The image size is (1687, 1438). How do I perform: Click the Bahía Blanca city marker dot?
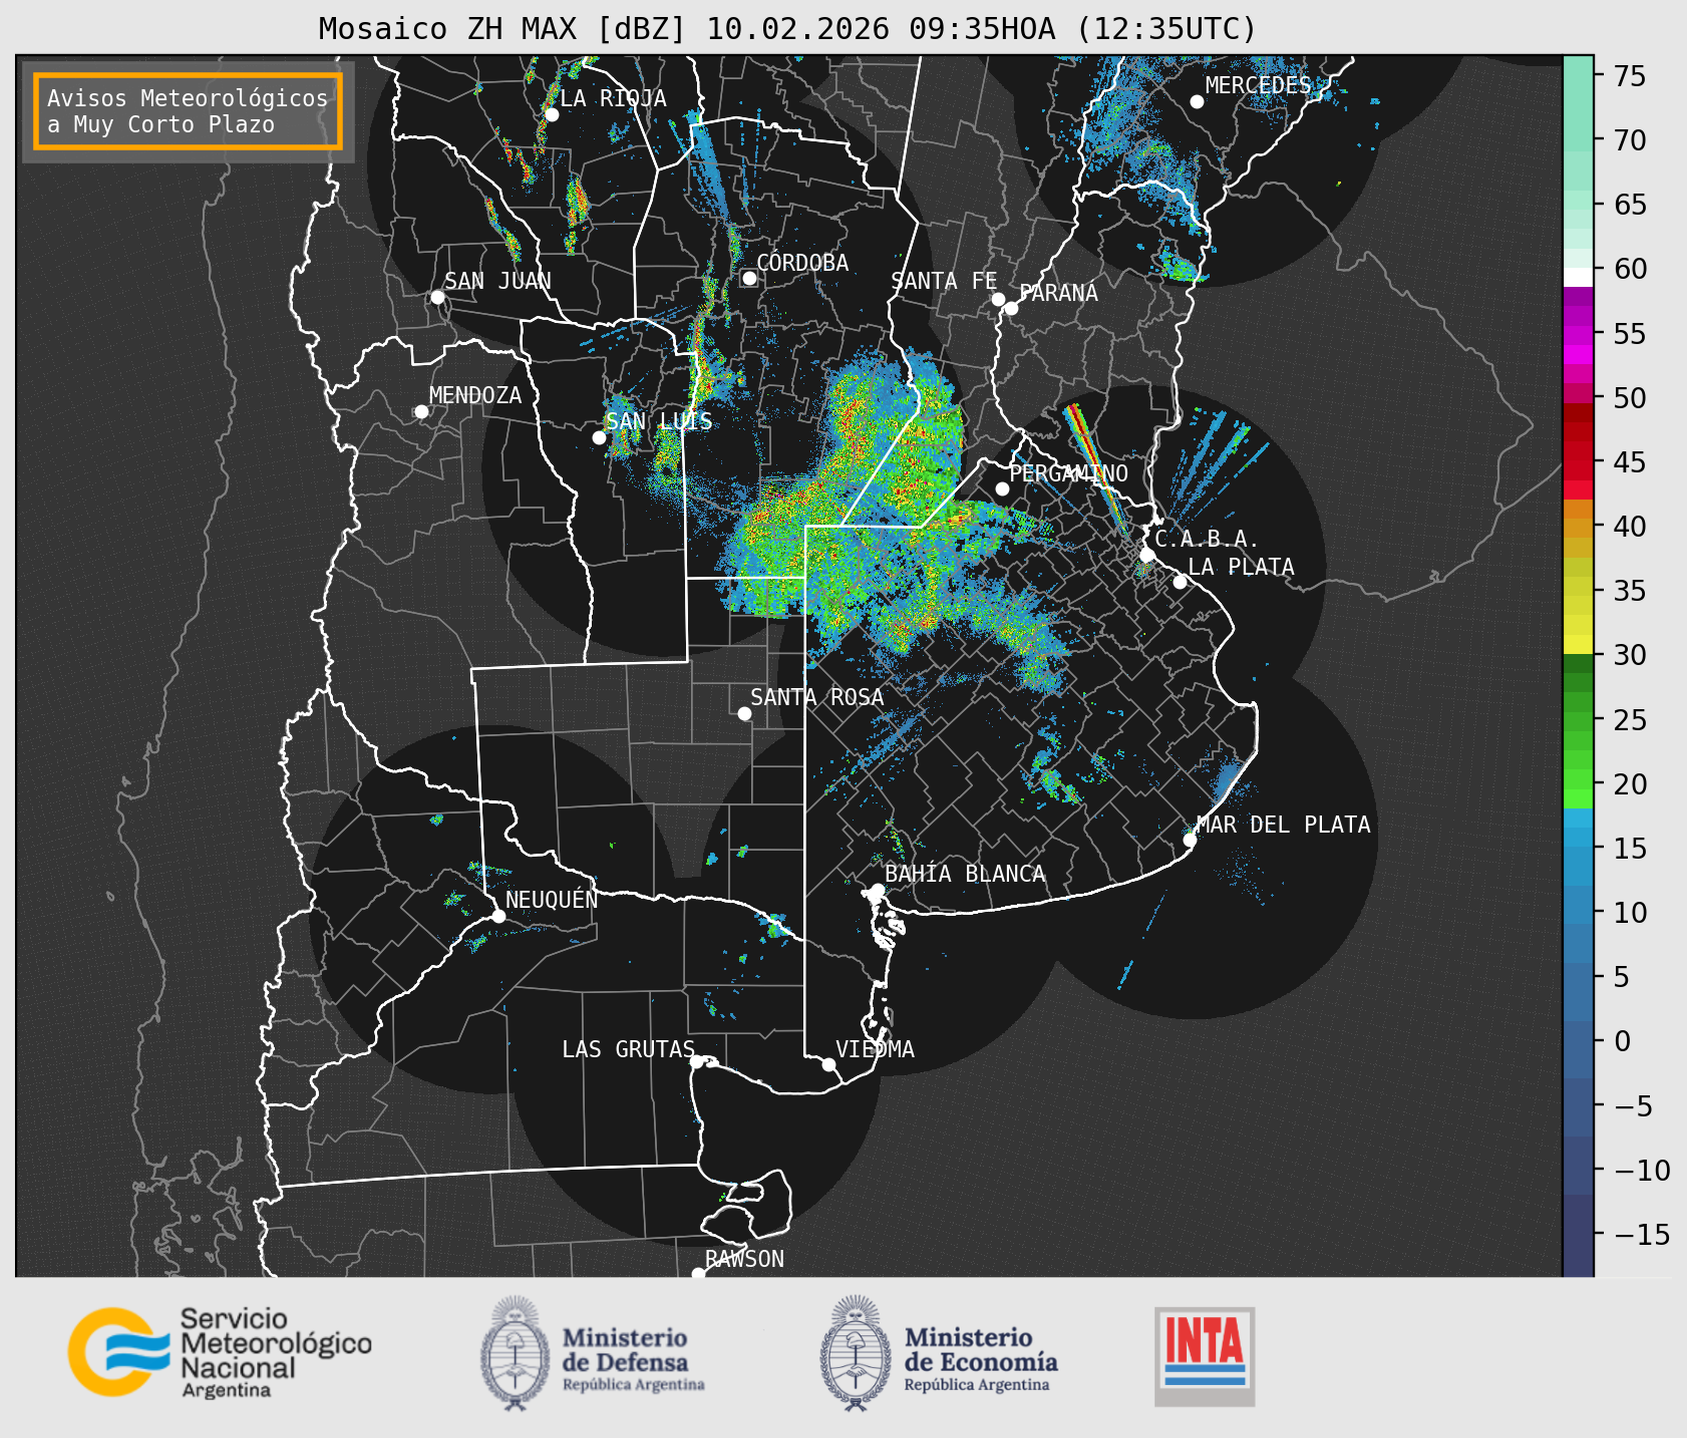click(x=877, y=890)
